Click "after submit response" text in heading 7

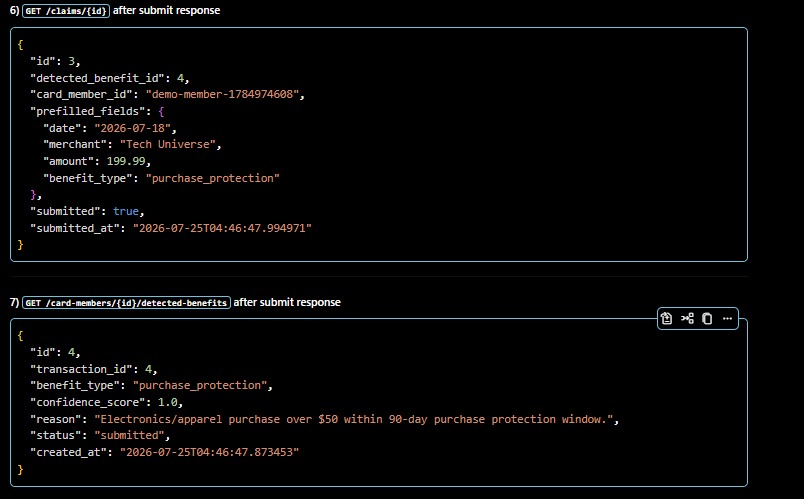287,302
